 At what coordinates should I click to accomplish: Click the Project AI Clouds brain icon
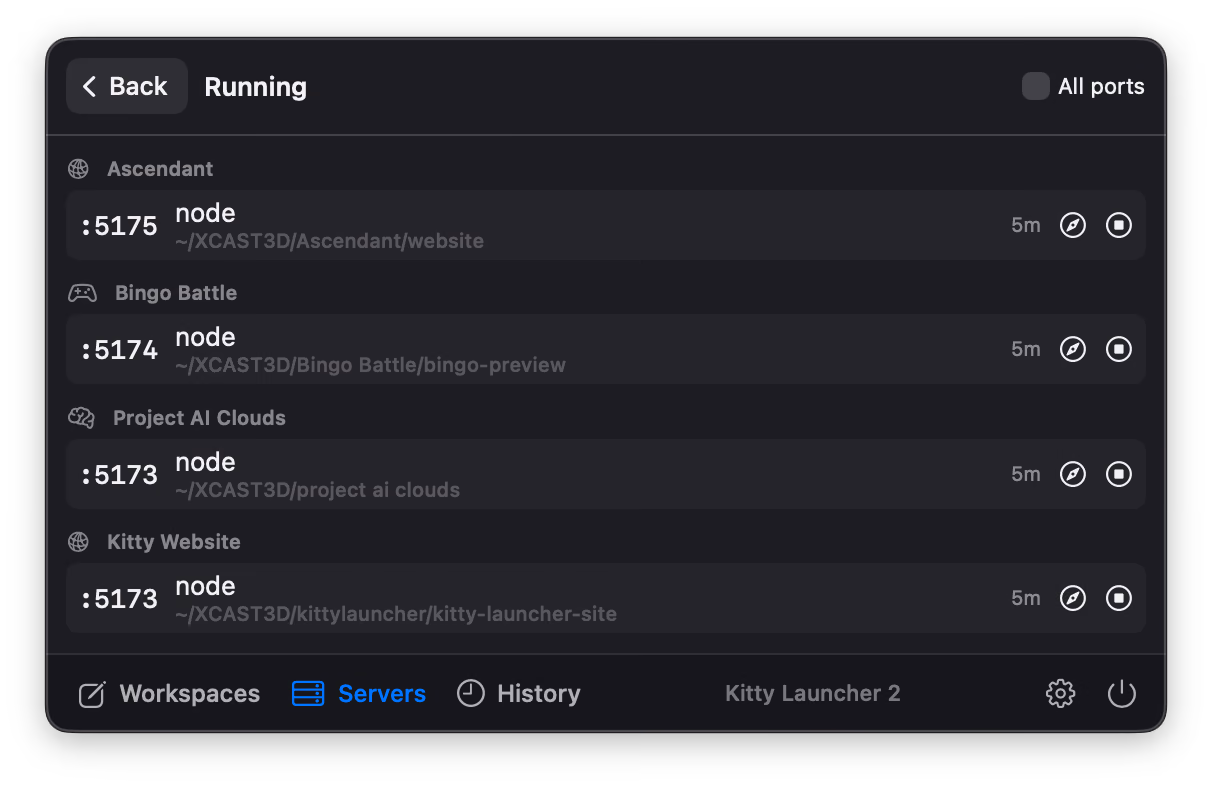click(x=81, y=418)
